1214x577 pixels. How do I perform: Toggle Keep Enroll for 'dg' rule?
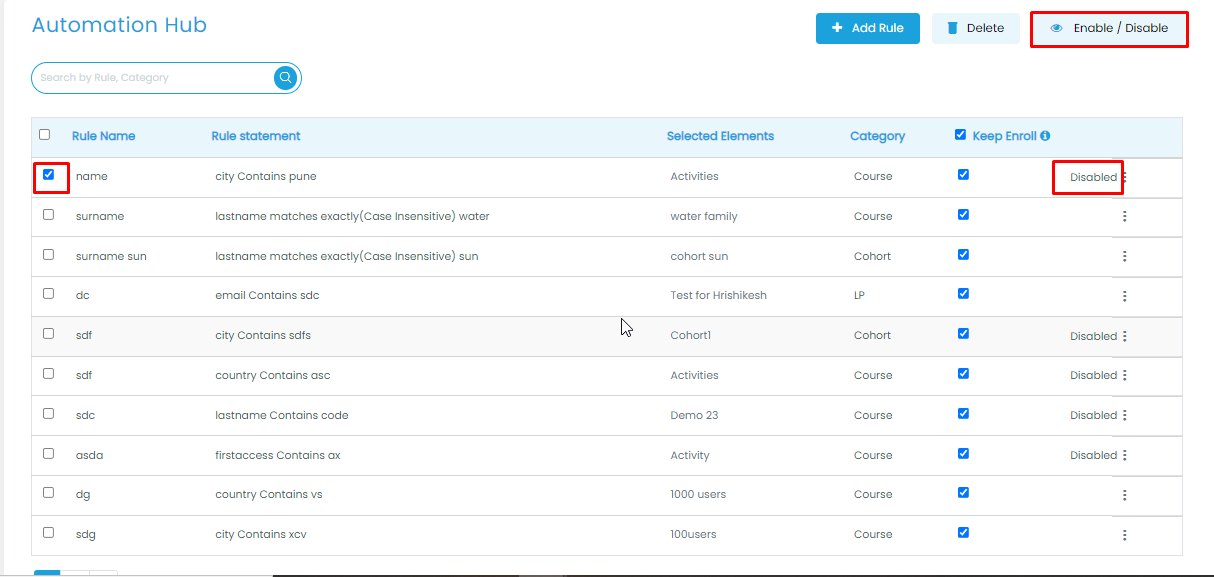click(x=963, y=493)
